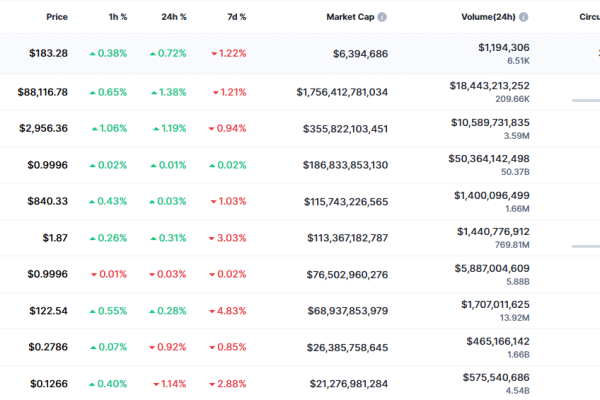Select the row with market cap $6,394,686
This screenshot has width=600, height=400.
click(300, 54)
